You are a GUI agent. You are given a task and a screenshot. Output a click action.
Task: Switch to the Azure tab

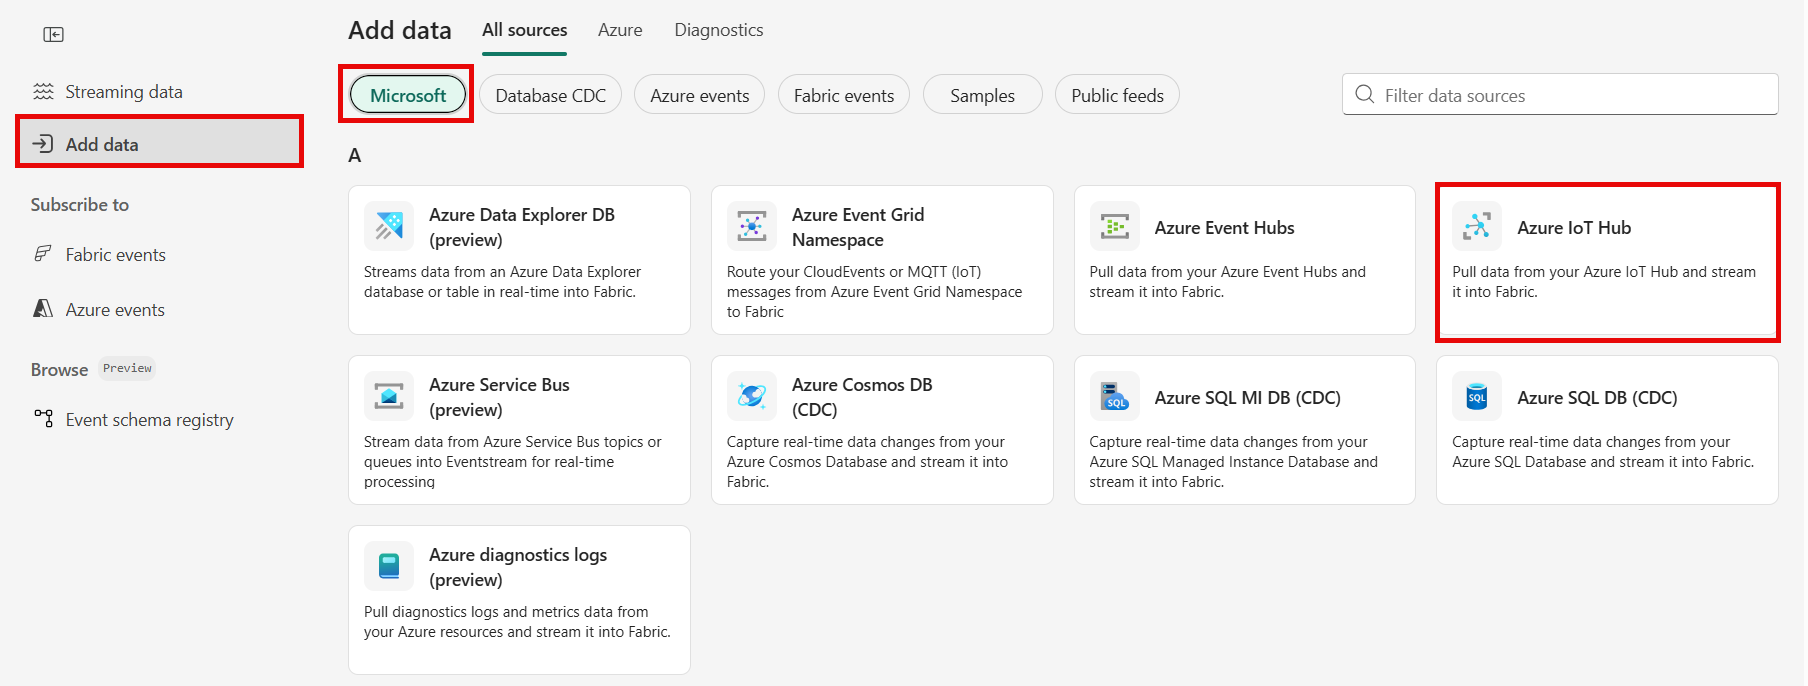tap(620, 30)
